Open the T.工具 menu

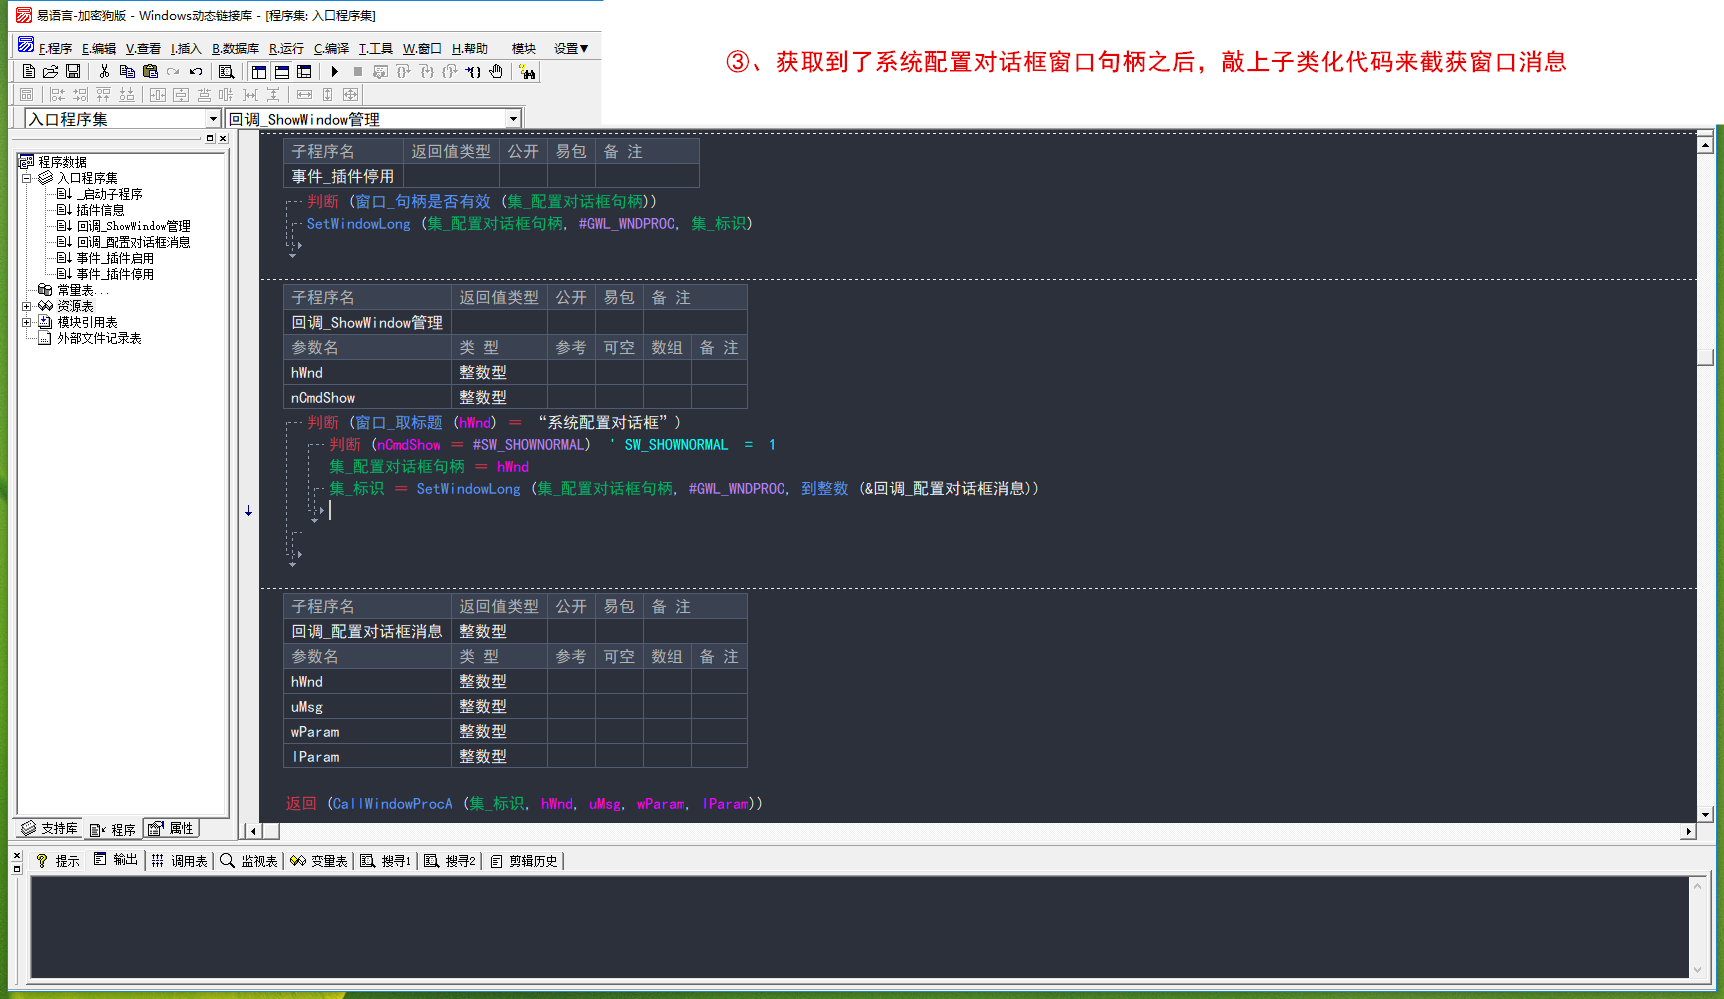[x=376, y=48]
